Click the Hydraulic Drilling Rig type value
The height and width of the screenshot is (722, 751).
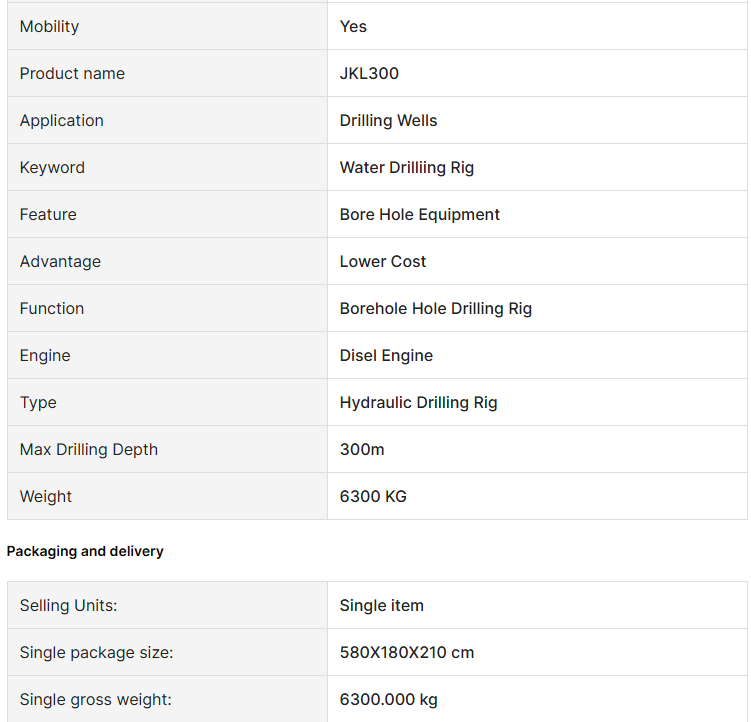418,402
